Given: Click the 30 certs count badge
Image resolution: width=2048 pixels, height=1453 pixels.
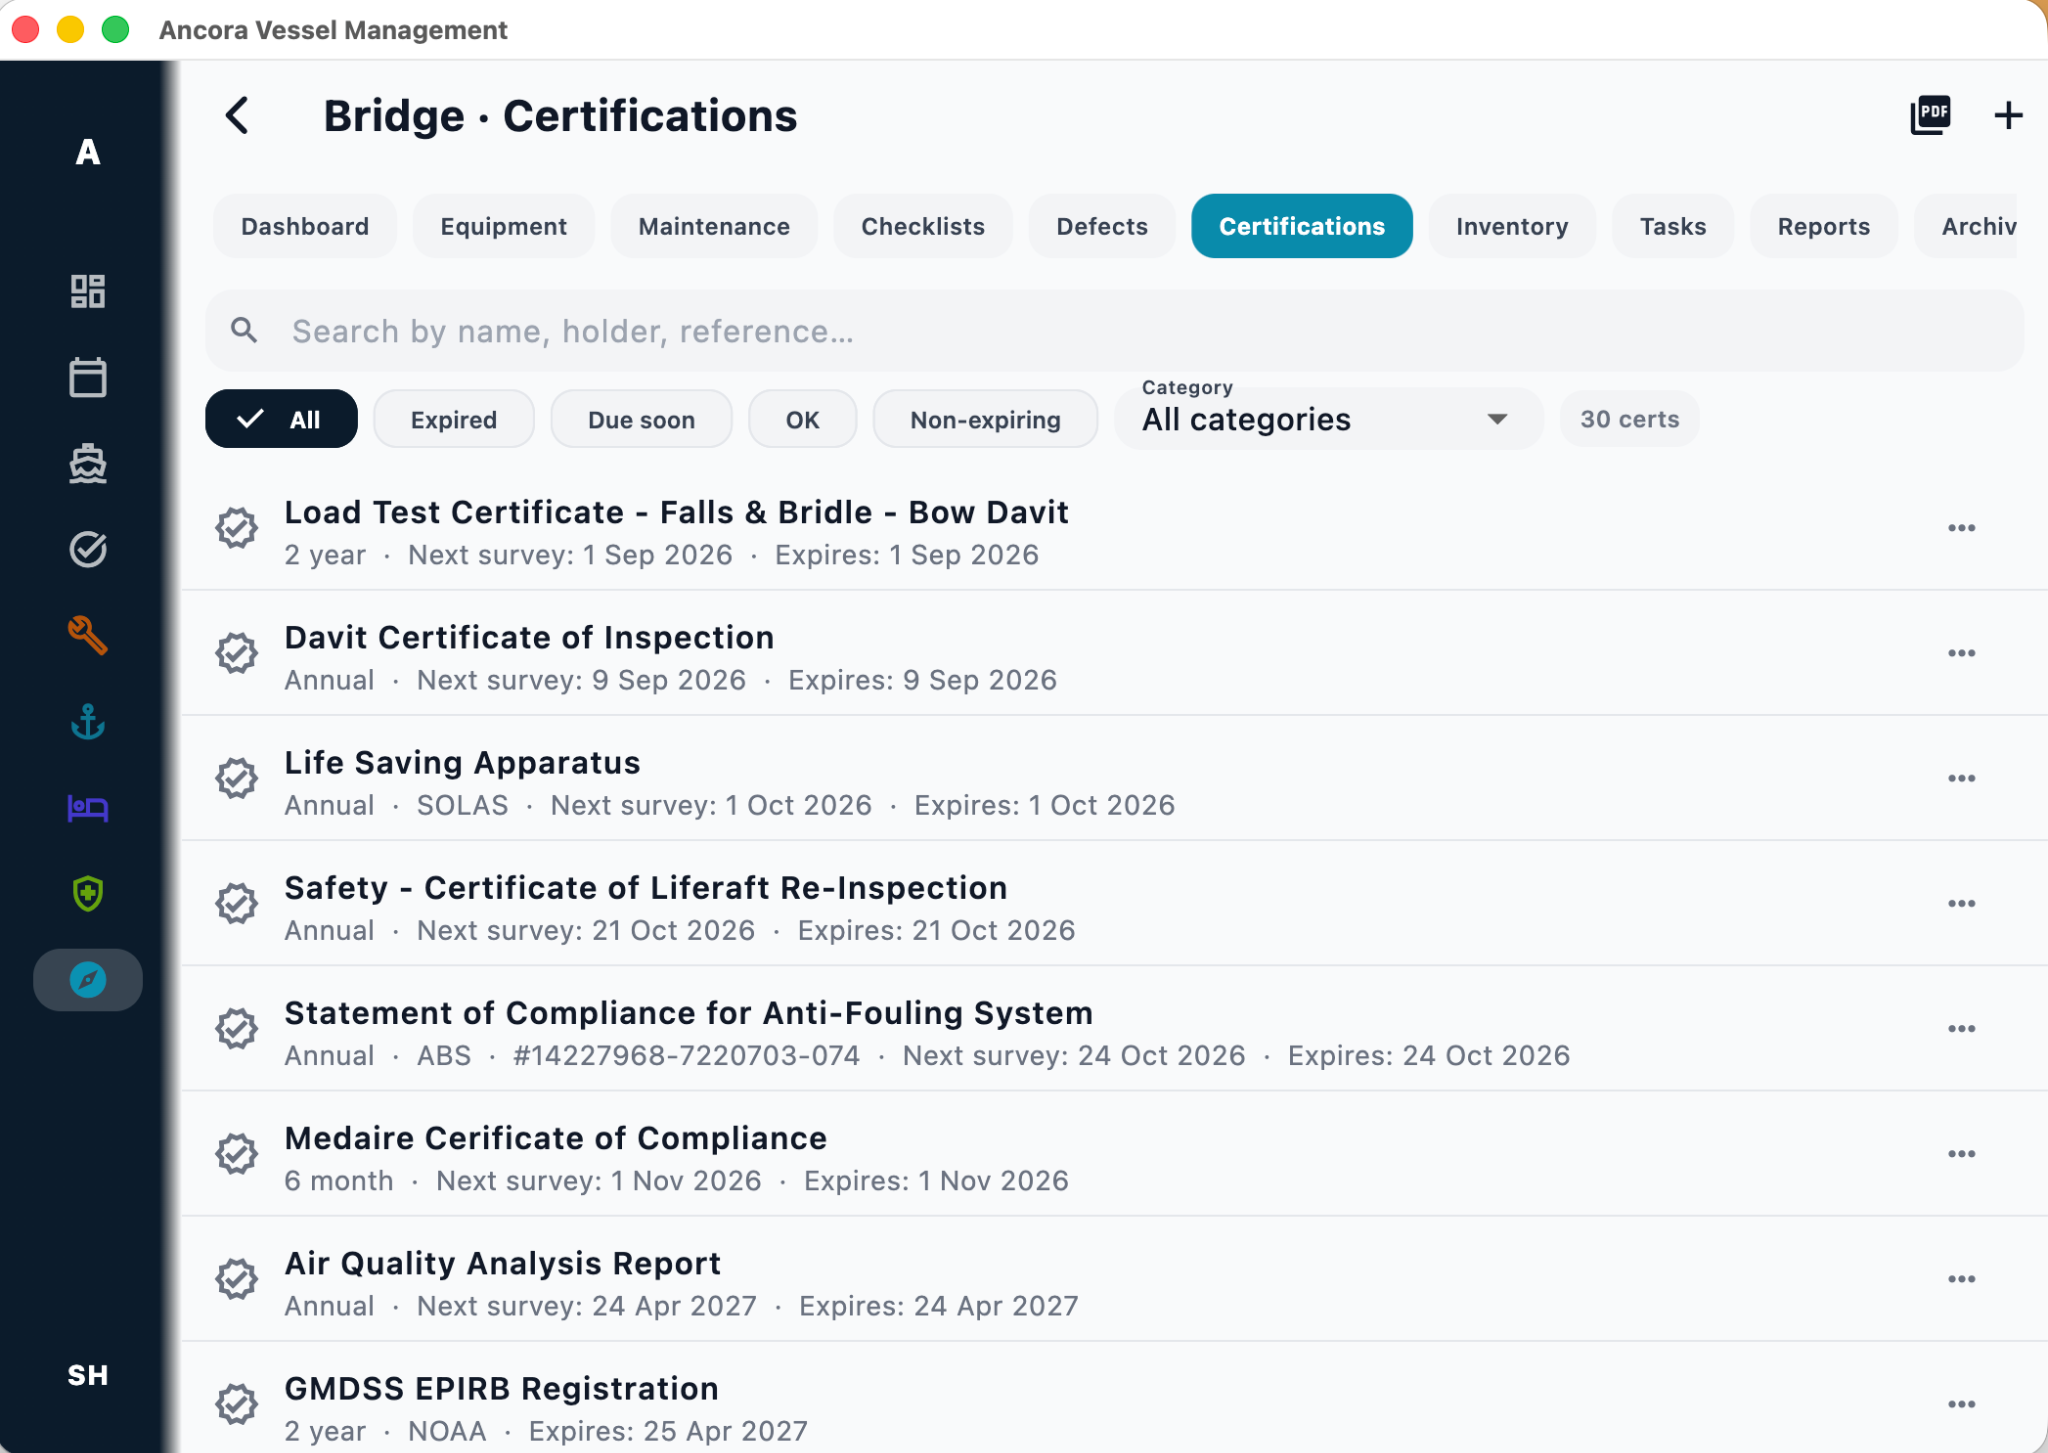Looking at the screenshot, I should pos(1629,419).
